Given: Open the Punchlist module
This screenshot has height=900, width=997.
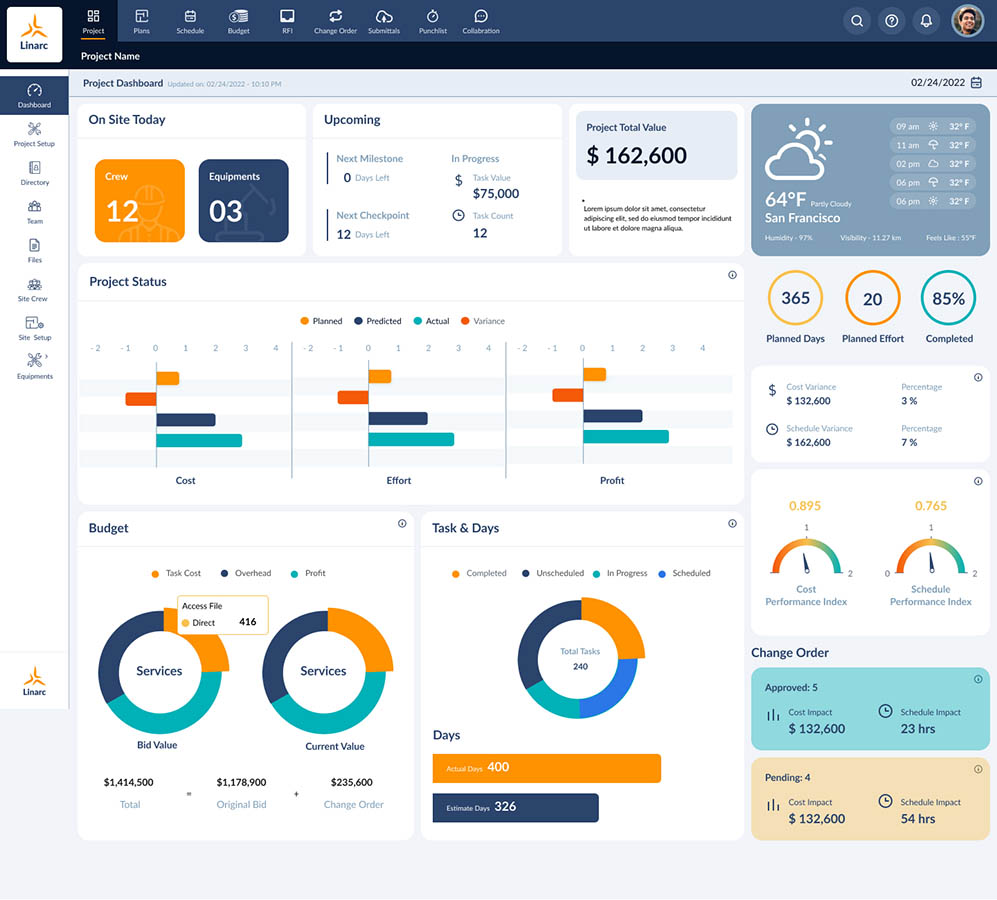Looking at the screenshot, I should (432, 21).
